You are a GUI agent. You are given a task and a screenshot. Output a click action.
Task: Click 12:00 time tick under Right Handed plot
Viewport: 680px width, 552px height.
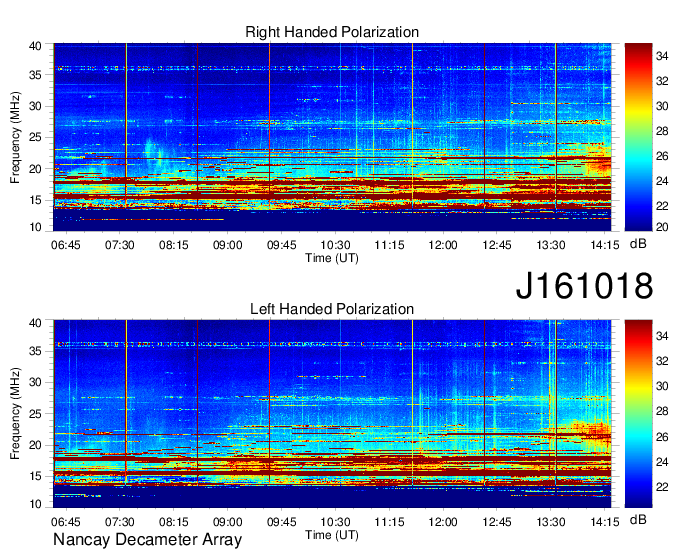click(x=443, y=245)
